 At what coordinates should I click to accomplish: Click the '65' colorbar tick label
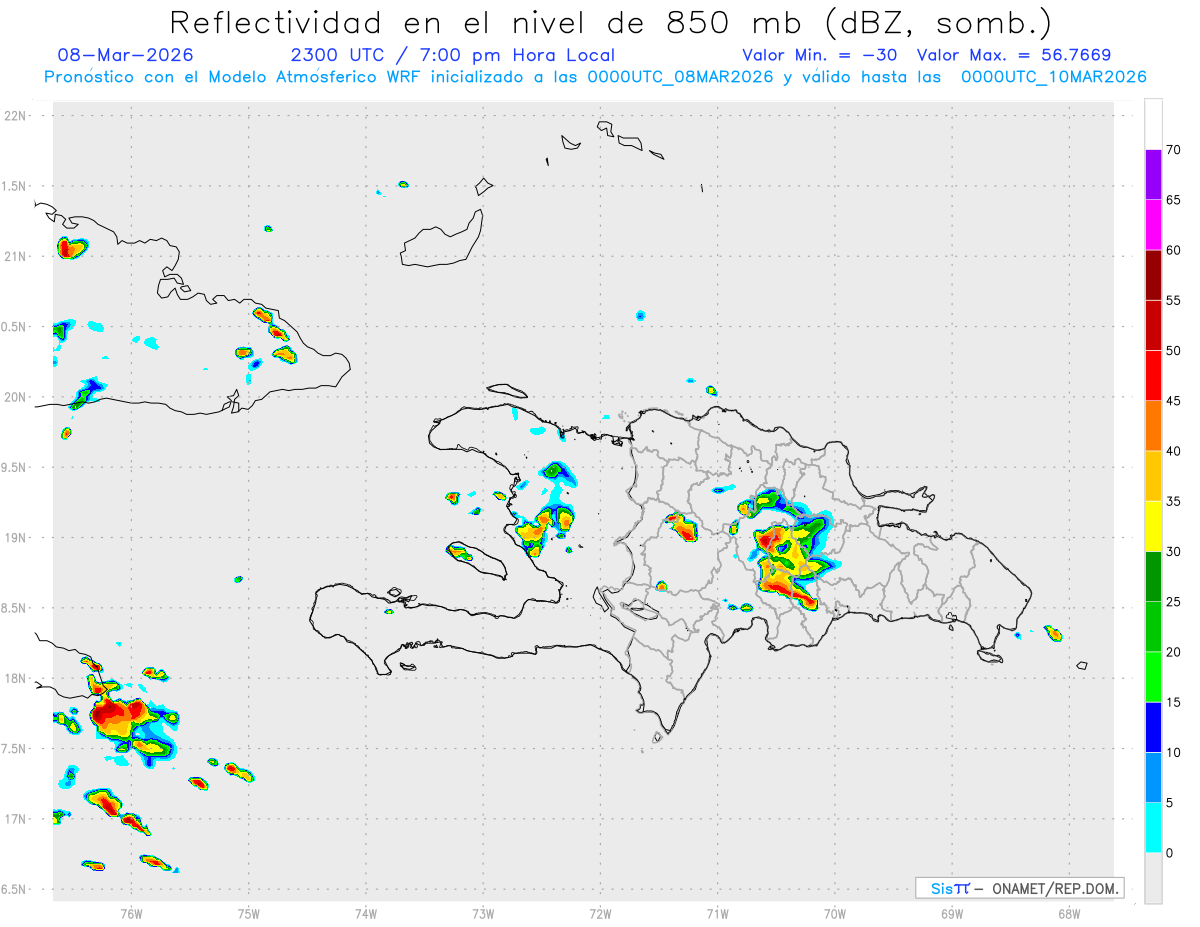click(x=1173, y=200)
